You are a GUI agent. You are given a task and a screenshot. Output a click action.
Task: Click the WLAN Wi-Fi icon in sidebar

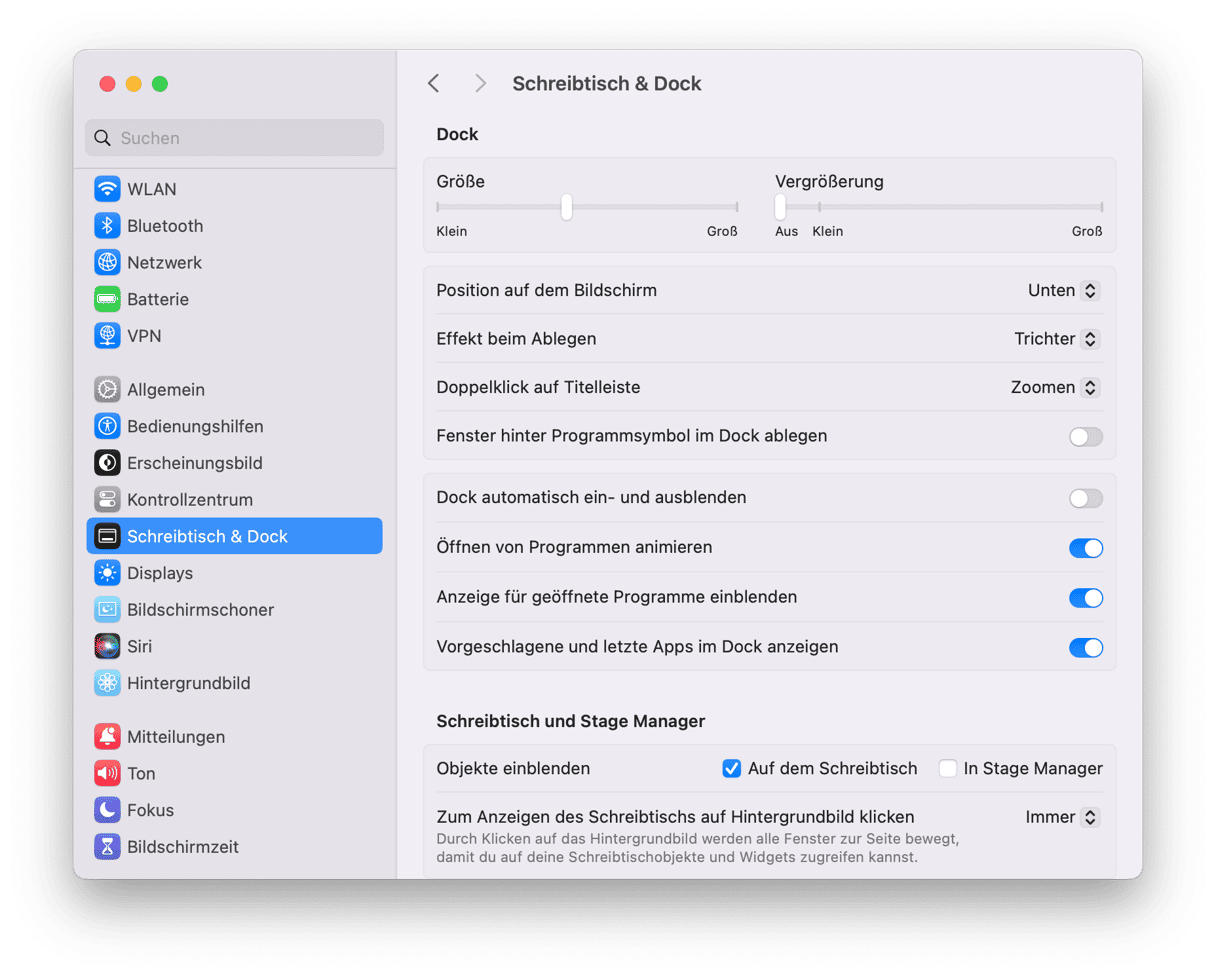click(x=107, y=189)
